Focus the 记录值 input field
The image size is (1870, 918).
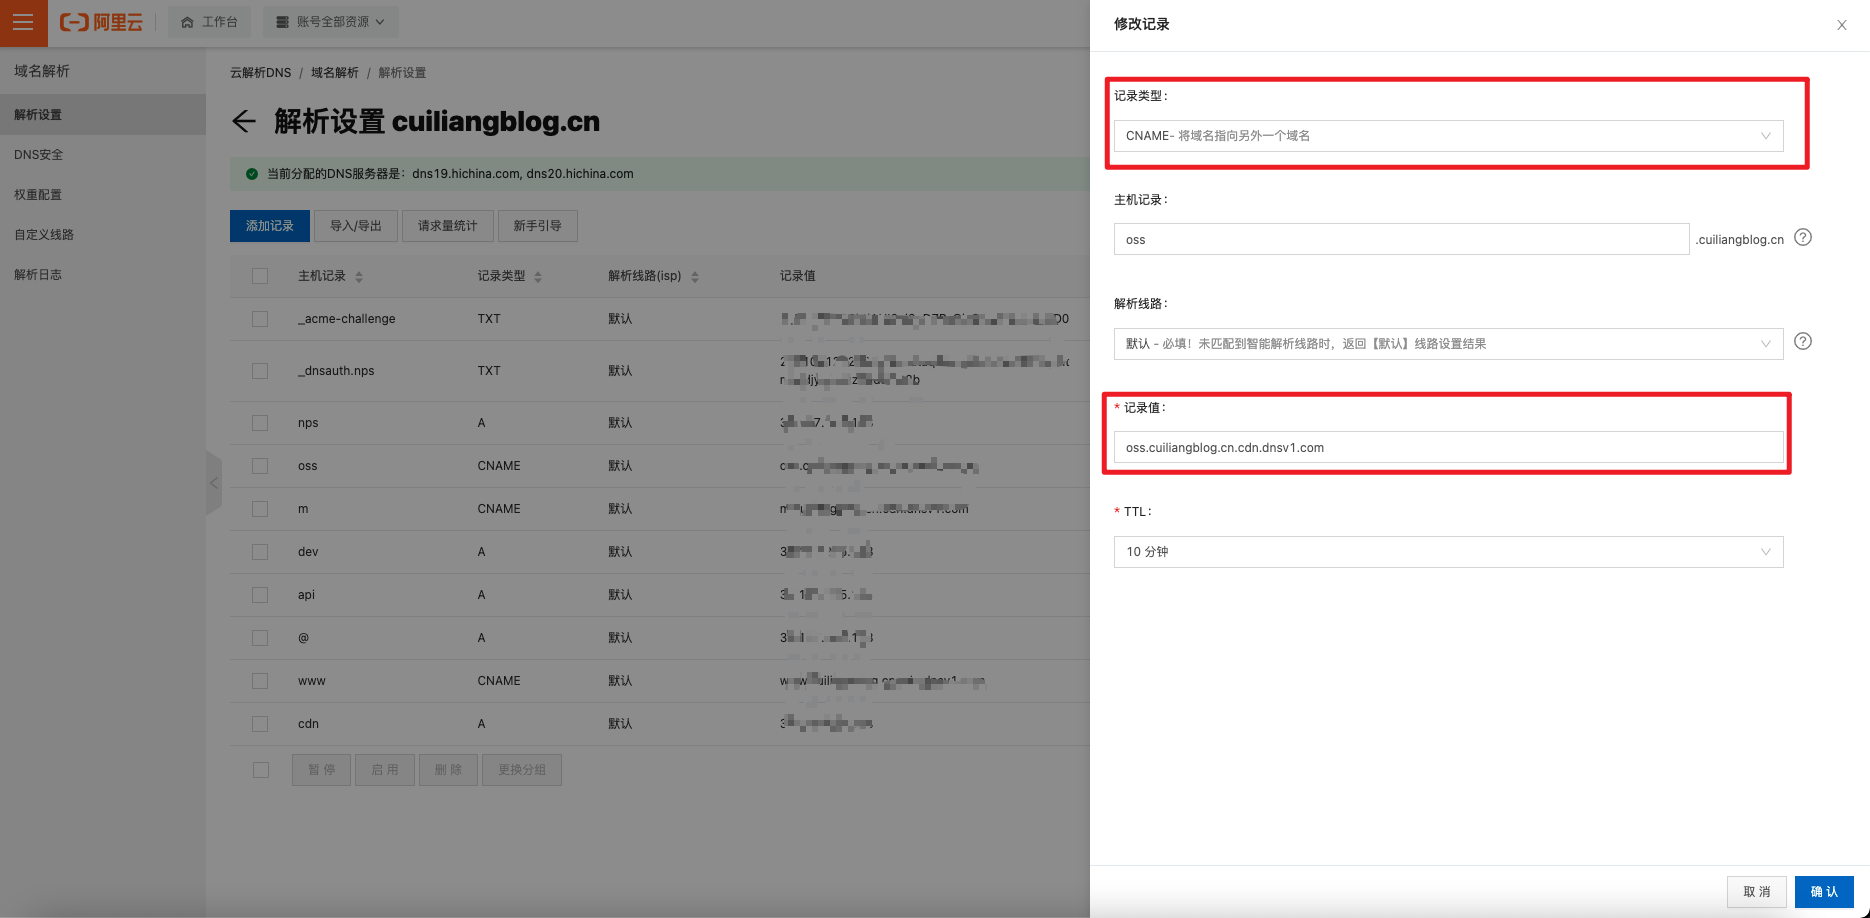click(x=1448, y=448)
